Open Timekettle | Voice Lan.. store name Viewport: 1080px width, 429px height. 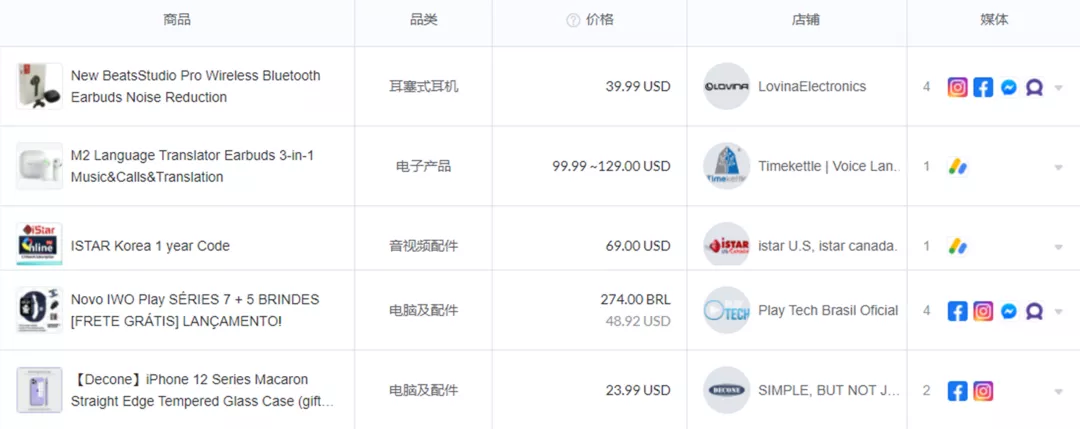point(829,166)
